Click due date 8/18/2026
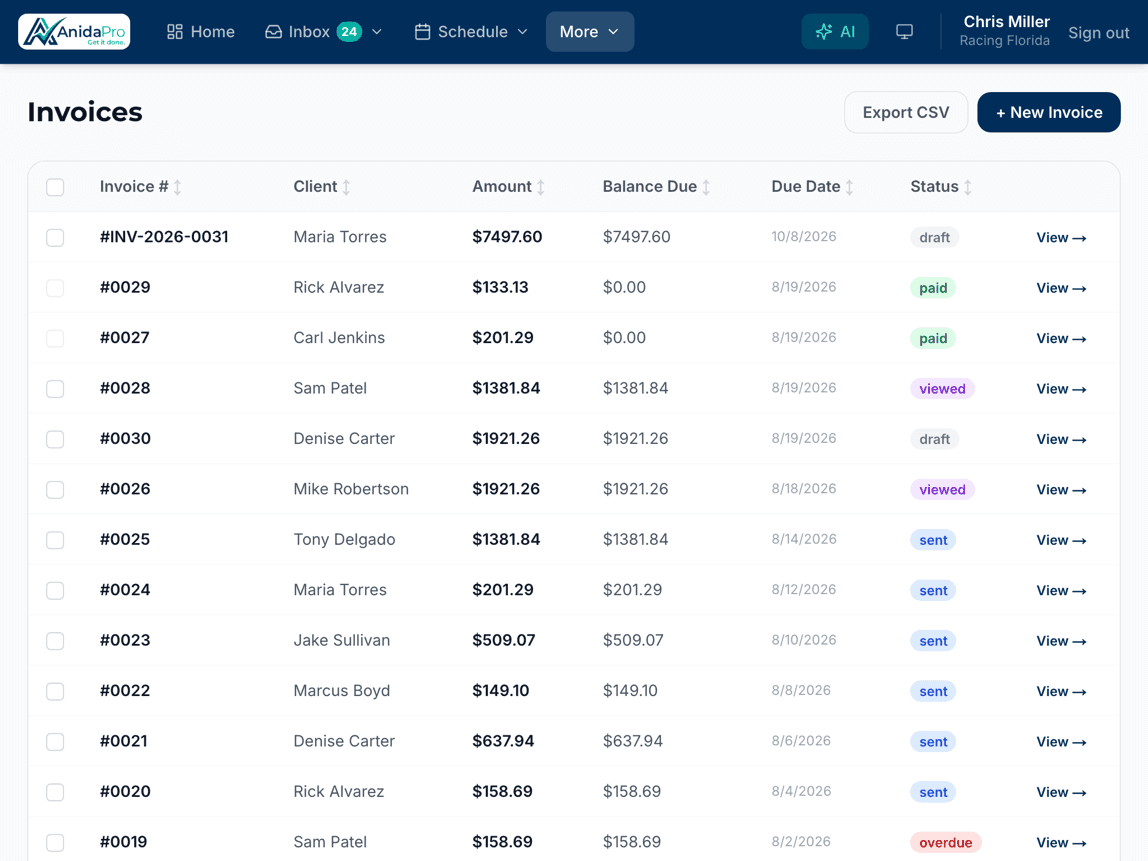Viewport: 1148px width, 861px height. (x=804, y=489)
